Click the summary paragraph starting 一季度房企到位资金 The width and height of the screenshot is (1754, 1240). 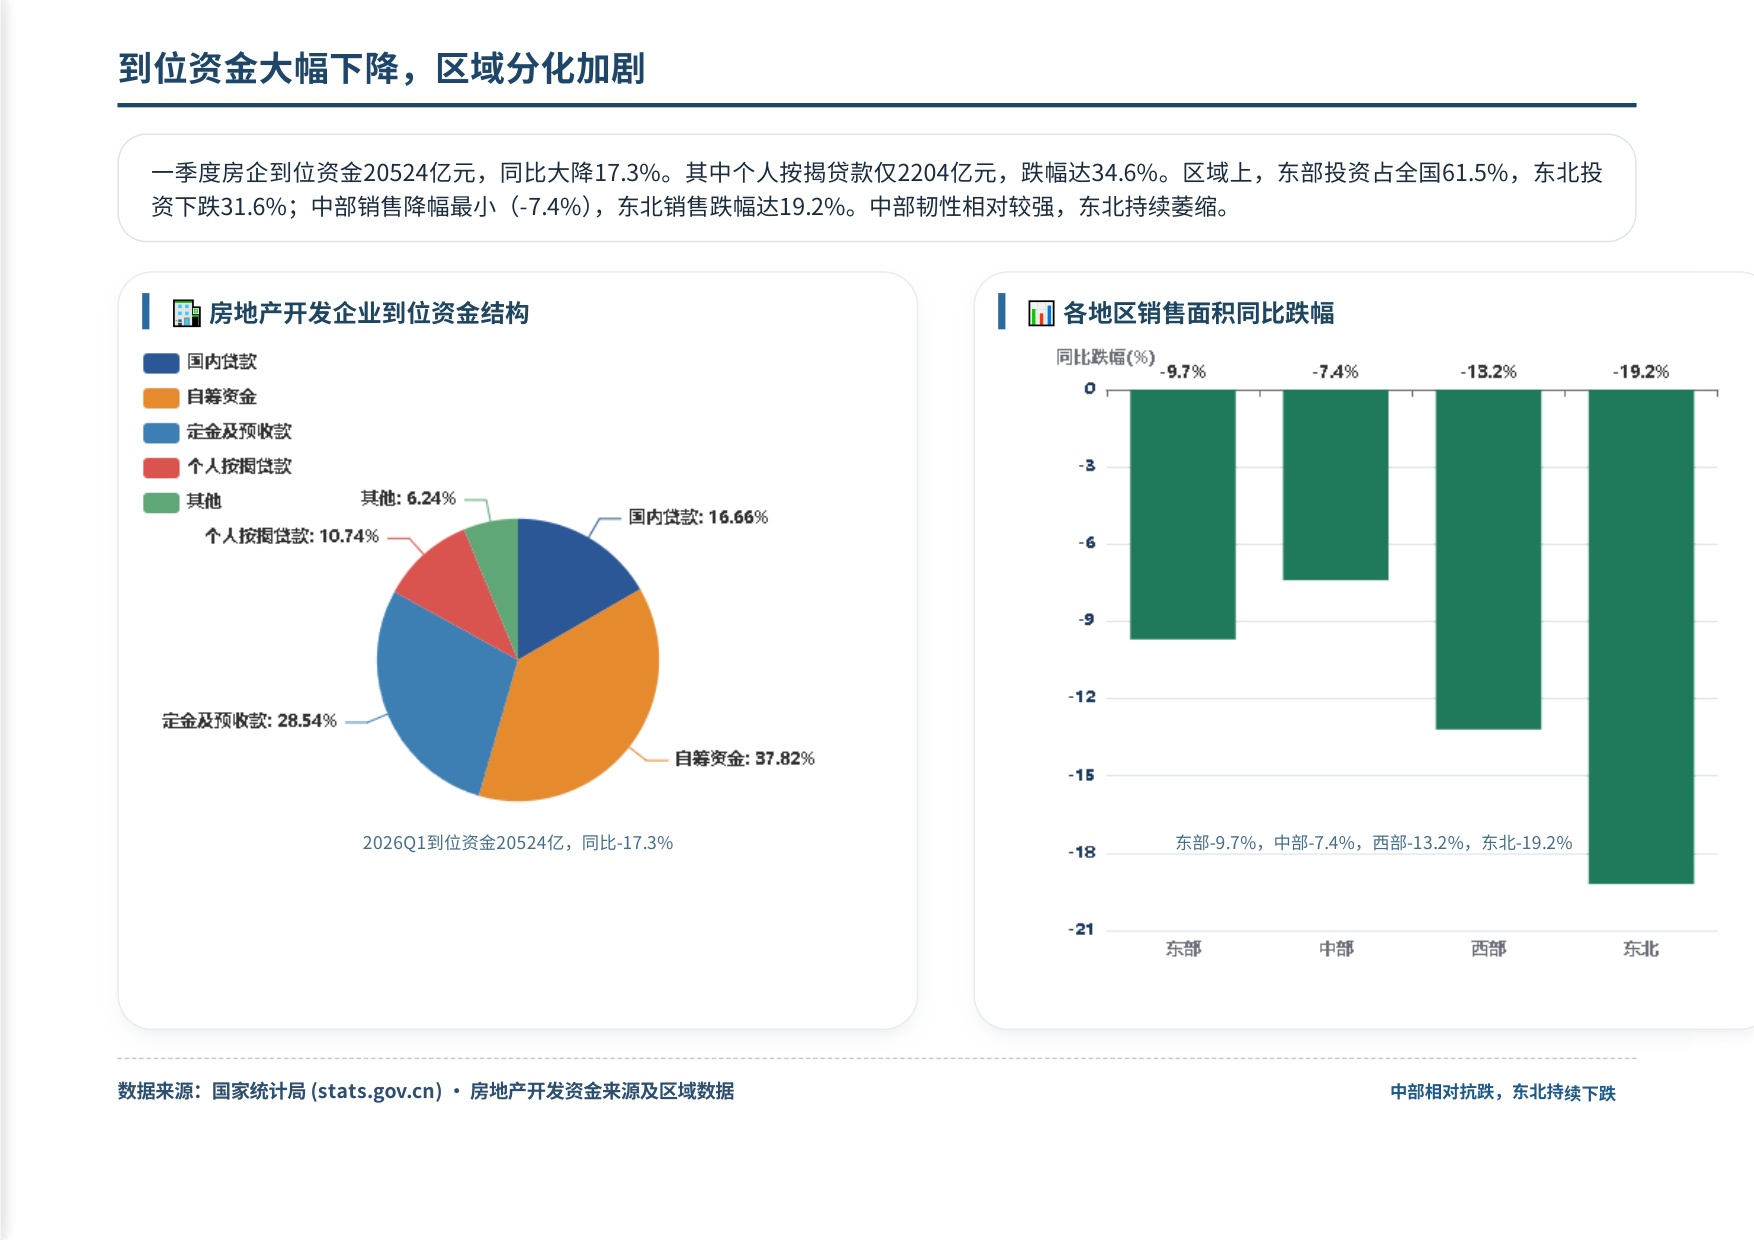[x=877, y=189]
